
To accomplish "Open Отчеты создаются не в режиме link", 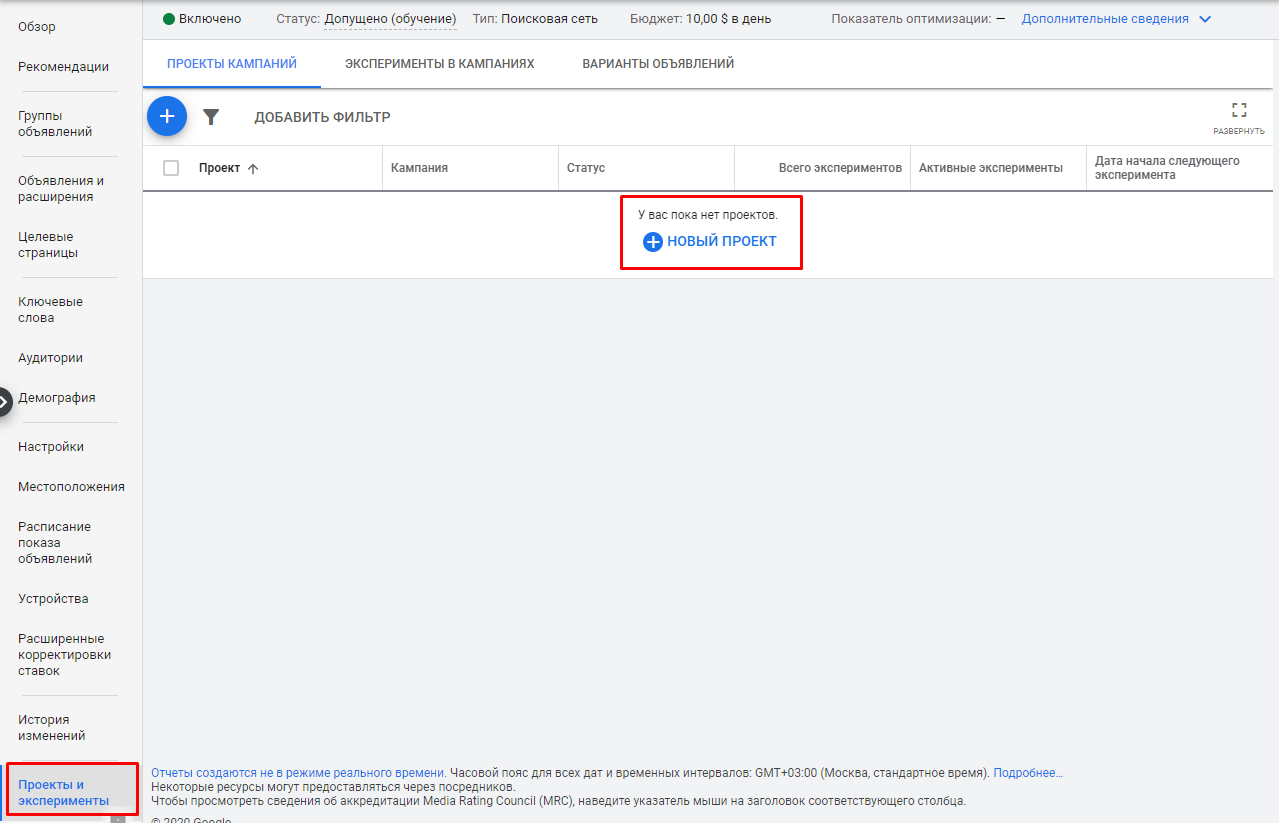I will 298,773.
